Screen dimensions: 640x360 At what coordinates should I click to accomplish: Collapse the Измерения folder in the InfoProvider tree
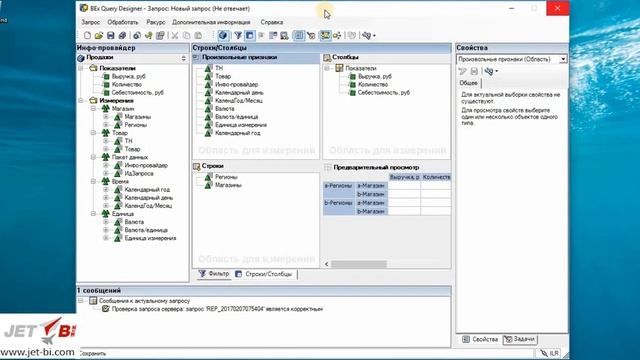tap(81, 100)
